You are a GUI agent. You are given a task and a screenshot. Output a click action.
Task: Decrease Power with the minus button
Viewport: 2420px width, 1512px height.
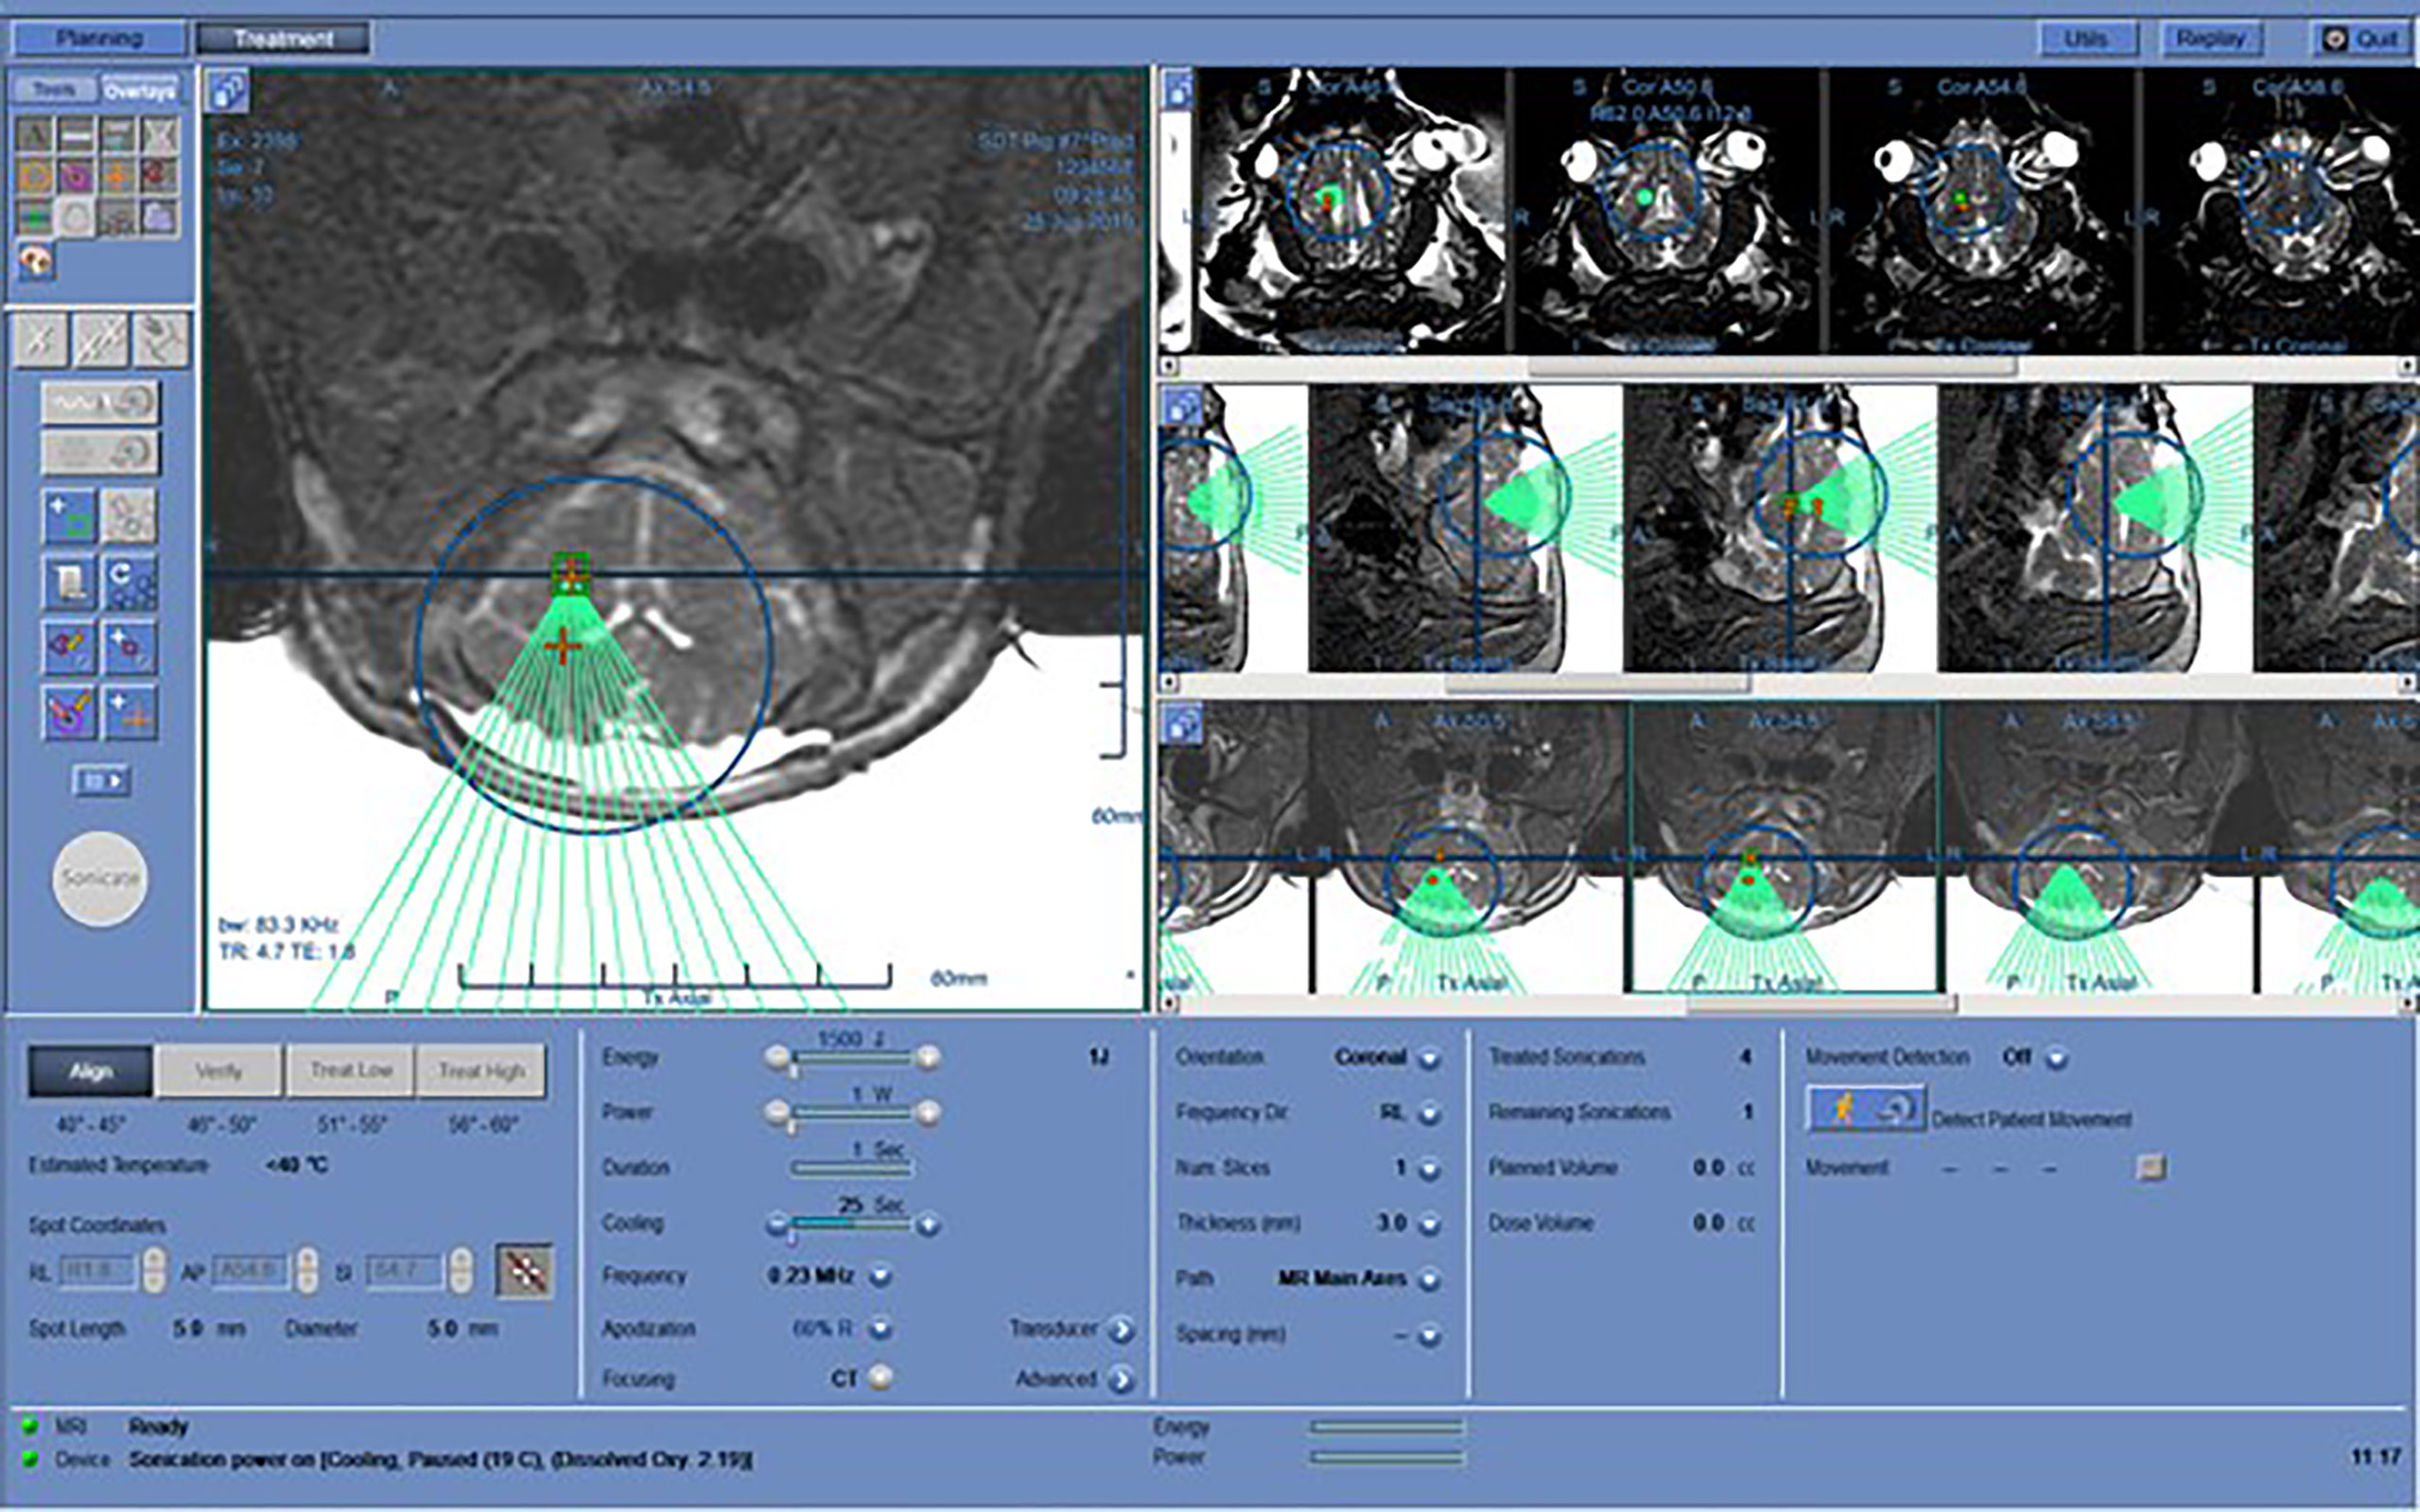click(777, 1112)
